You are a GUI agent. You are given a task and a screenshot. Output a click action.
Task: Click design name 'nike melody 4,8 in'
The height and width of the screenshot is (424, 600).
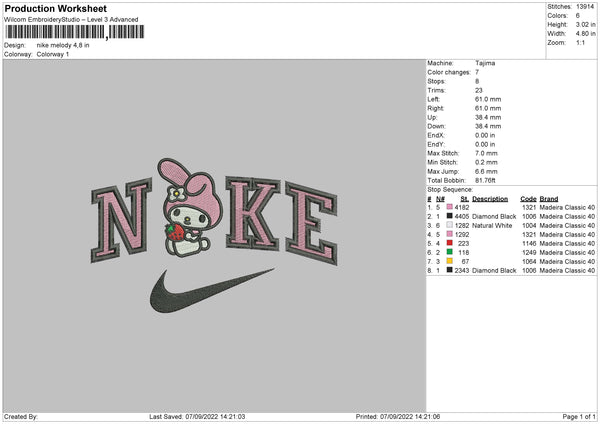[x=63, y=45]
